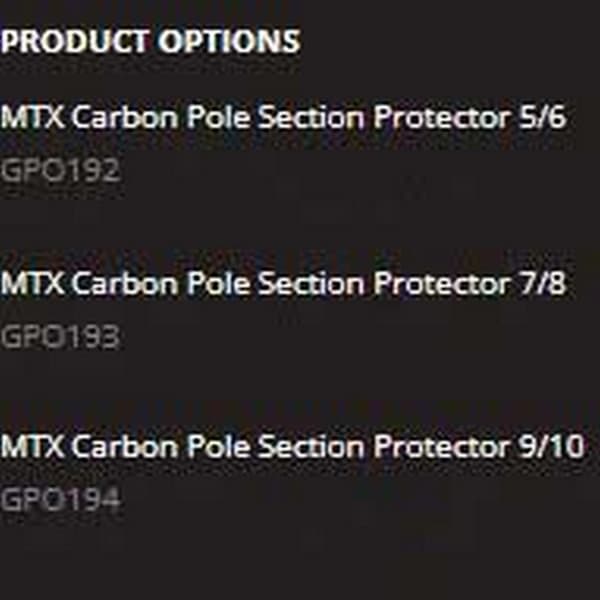
Task: Click Carbon in the 5/6 option title
Action: (x=125, y=116)
